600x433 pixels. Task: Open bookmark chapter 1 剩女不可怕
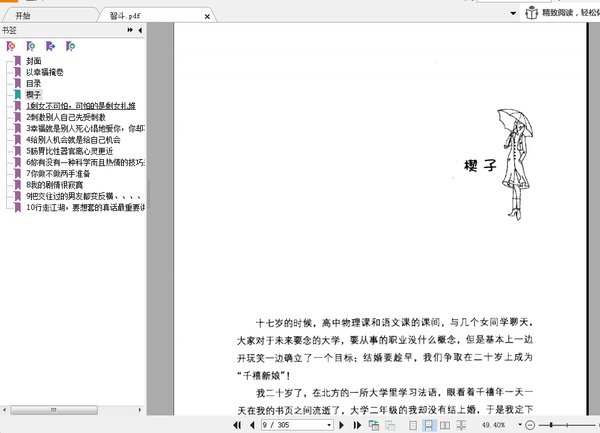(x=81, y=106)
